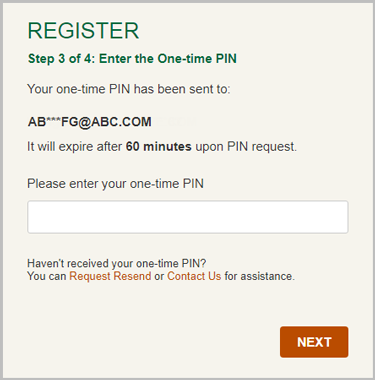Click the phrase upon PIN request
This screenshot has width=375, height=380.
[246, 147]
